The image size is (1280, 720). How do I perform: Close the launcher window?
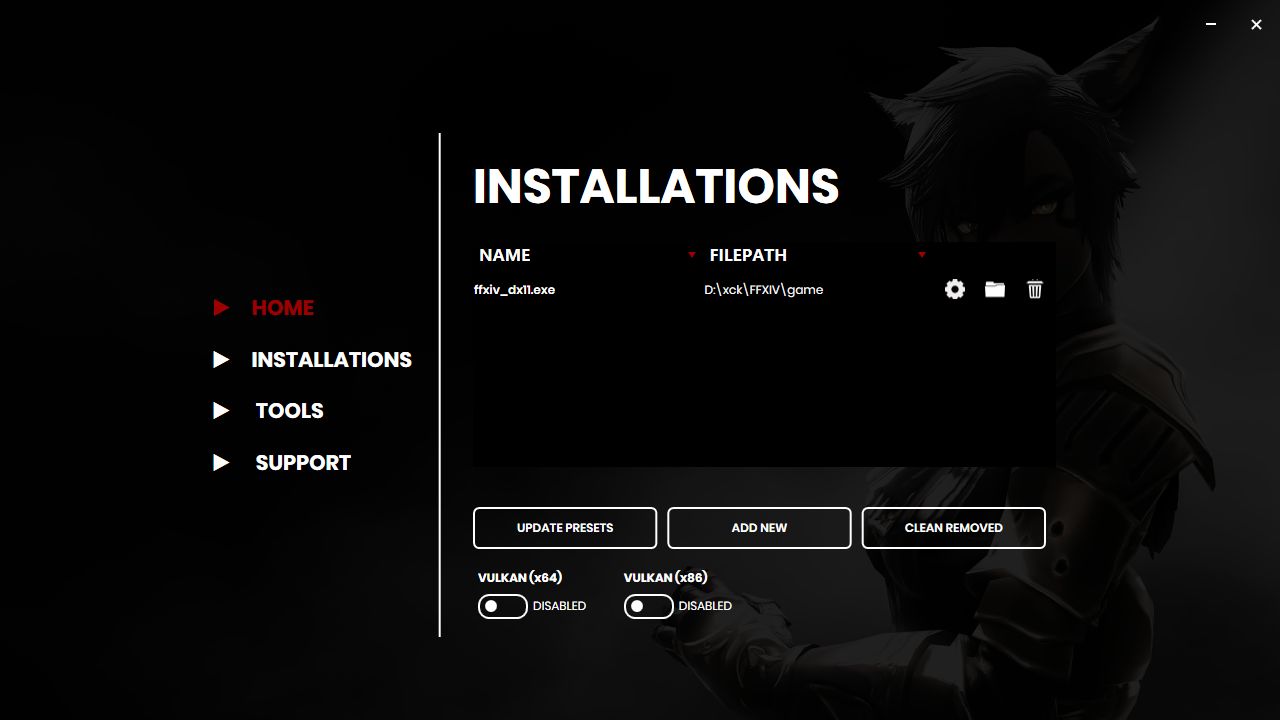tap(1256, 24)
